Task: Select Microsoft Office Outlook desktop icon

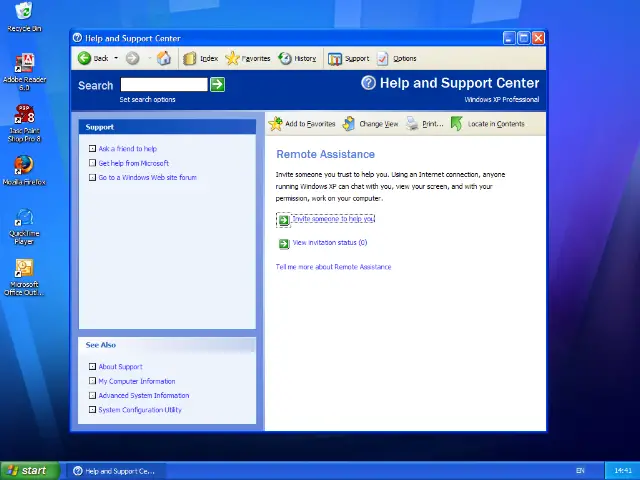Action: (x=24, y=278)
